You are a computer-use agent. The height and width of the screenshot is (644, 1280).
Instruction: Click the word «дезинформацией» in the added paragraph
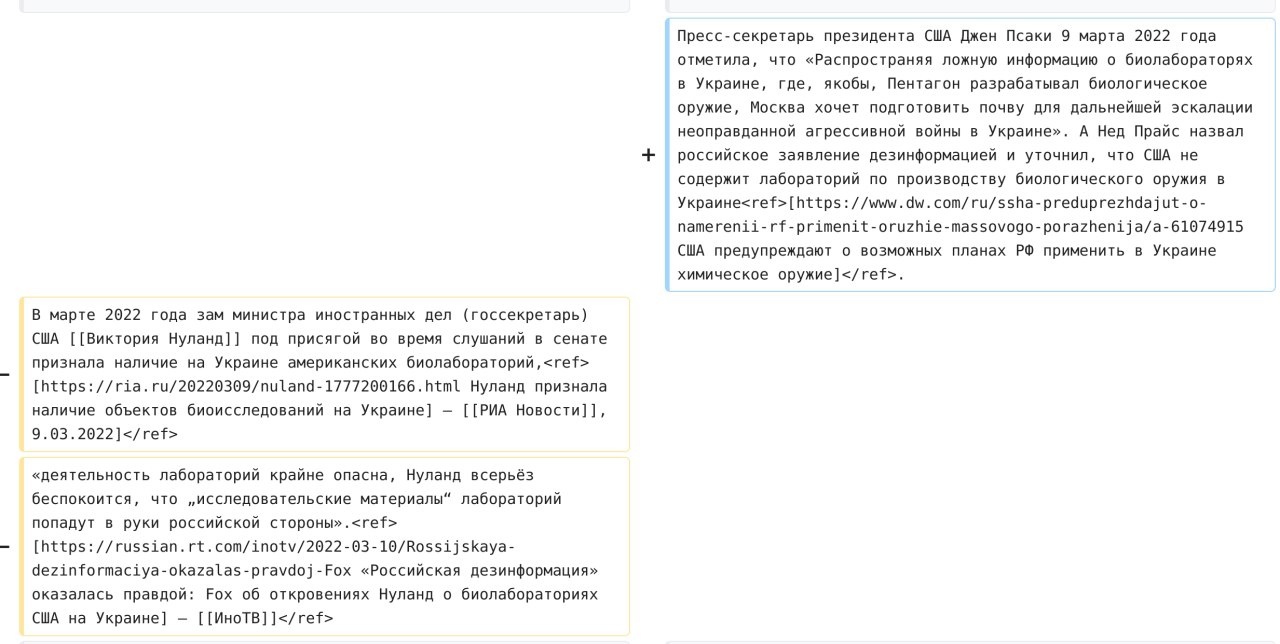[934, 156]
